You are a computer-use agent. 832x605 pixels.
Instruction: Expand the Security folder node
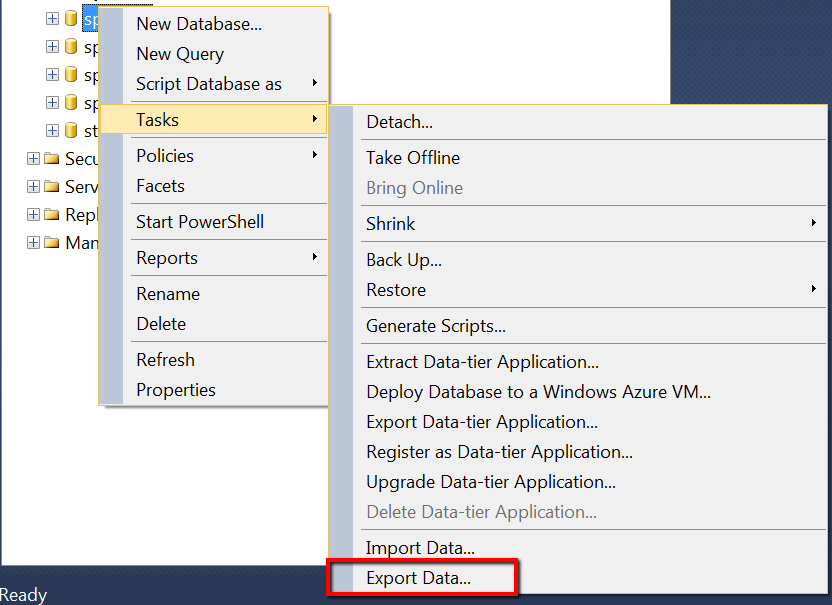[33, 158]
